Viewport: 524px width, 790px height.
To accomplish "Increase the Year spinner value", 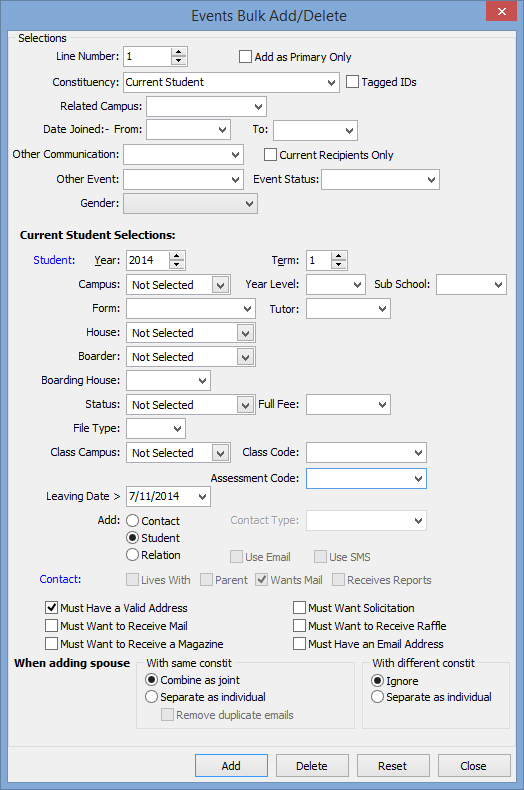I will coord(176,256).
